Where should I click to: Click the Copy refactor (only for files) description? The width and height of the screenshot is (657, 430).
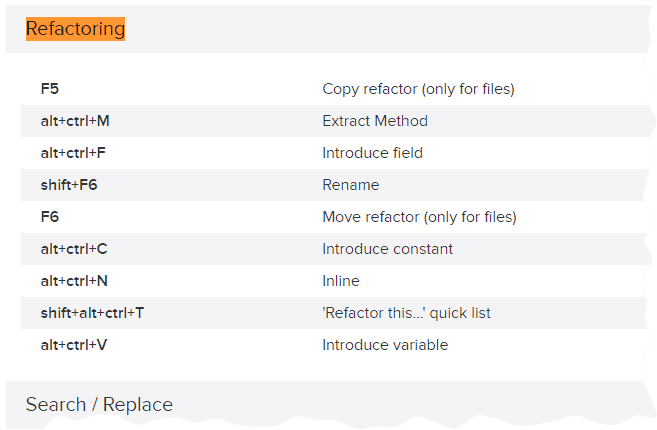[x=418, y=89]
